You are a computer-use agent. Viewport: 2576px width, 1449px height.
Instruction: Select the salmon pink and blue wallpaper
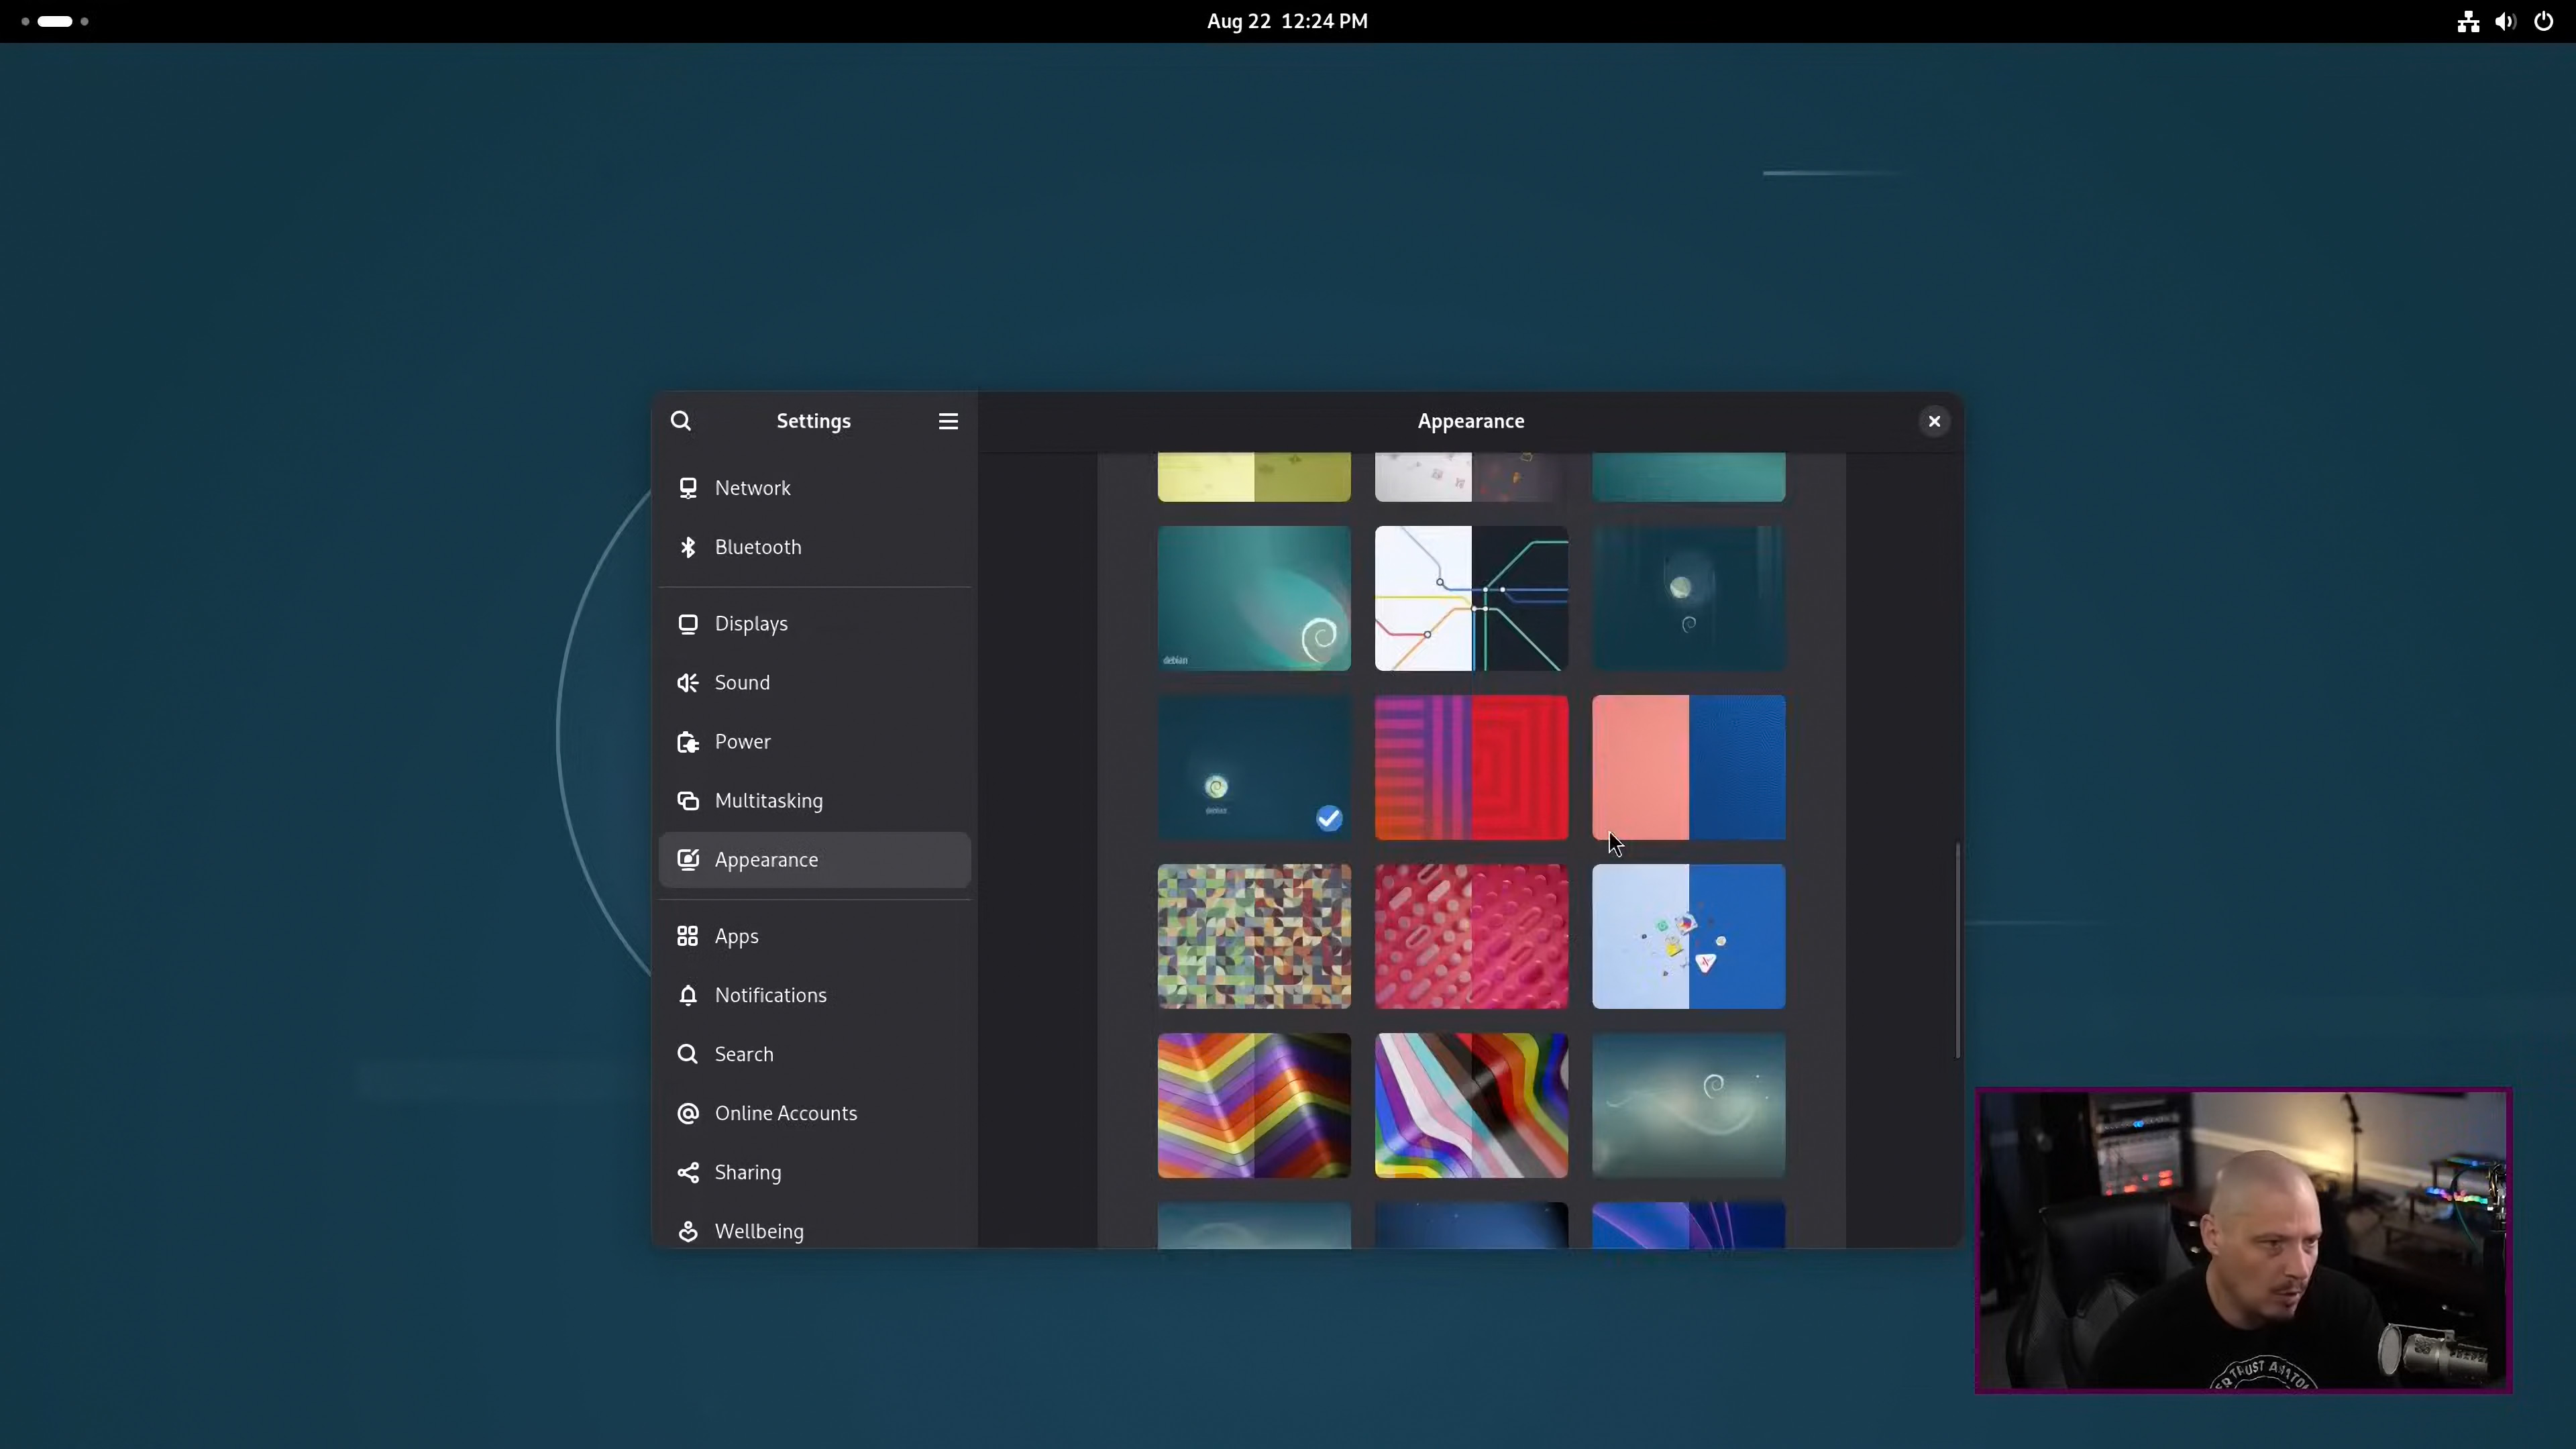(x=1688, y=767)
